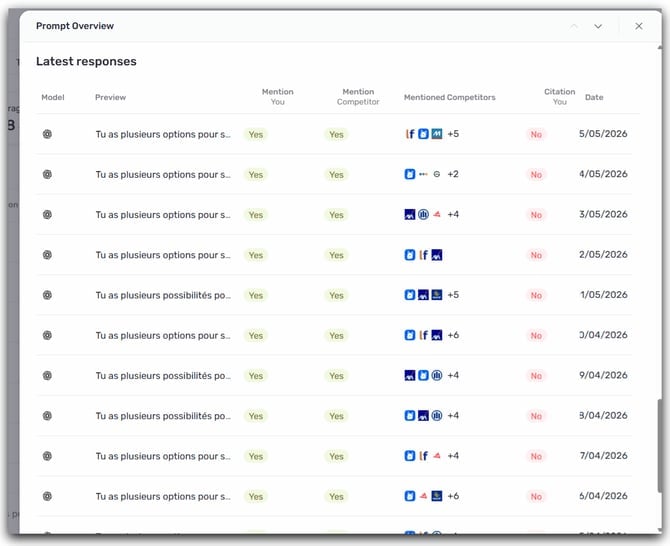Click the first blue competitor logo in the 2/05/2026 row
670x546 pixels.
[410, 255]
